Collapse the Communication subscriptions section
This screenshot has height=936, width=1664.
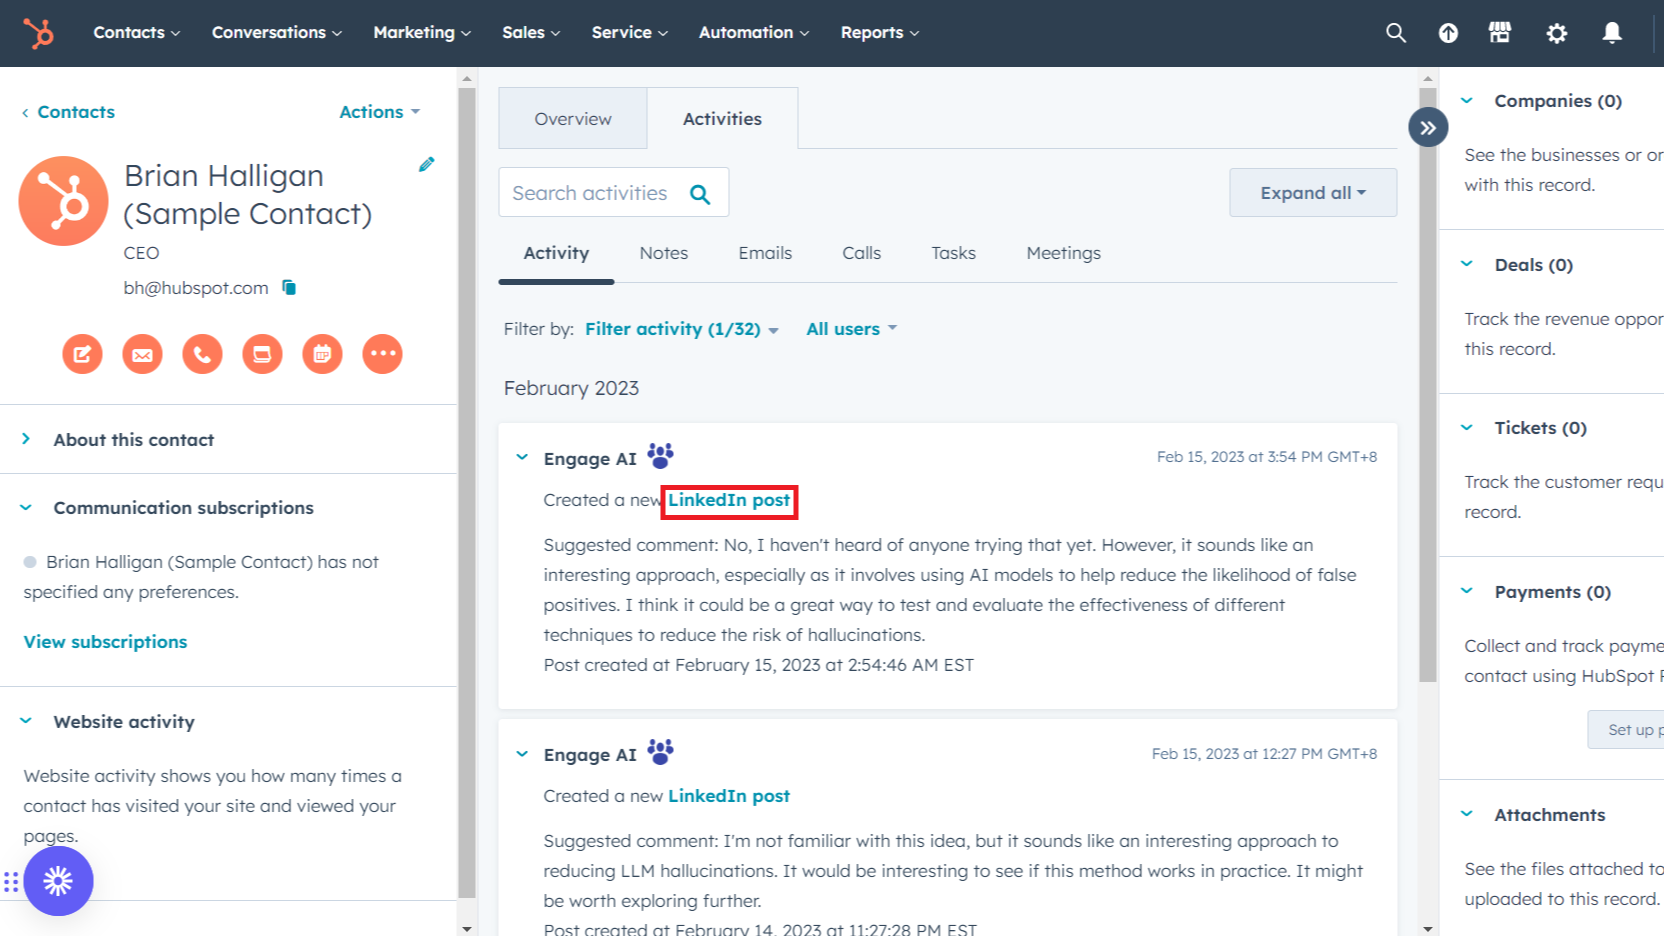point(27,508)
